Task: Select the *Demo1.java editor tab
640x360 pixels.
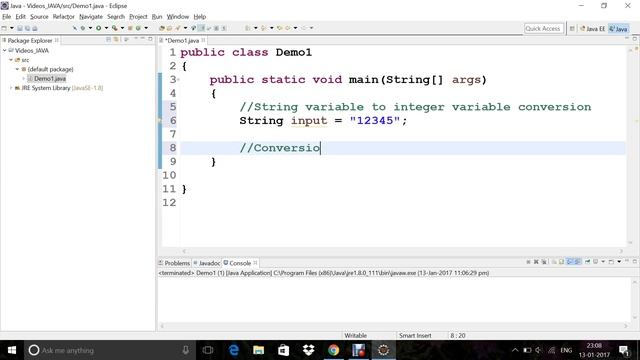Action: (x=182, y=40)
